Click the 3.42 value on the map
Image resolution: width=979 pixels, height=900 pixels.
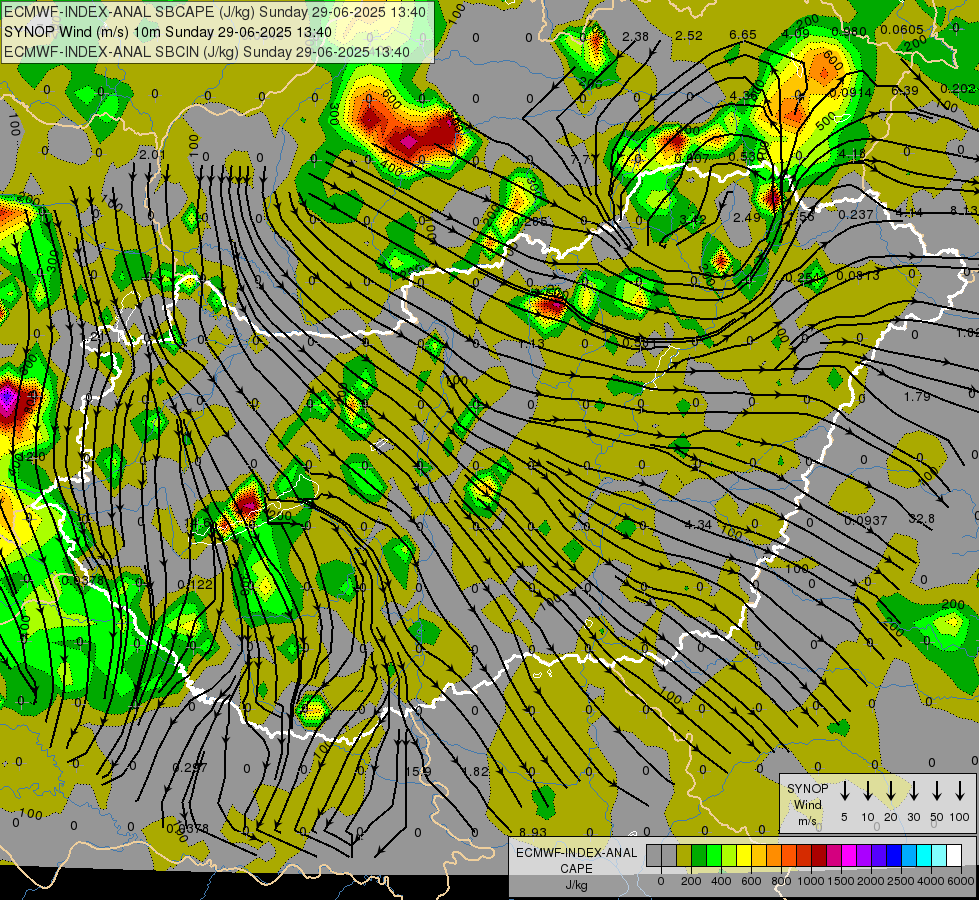click(692, 219)
